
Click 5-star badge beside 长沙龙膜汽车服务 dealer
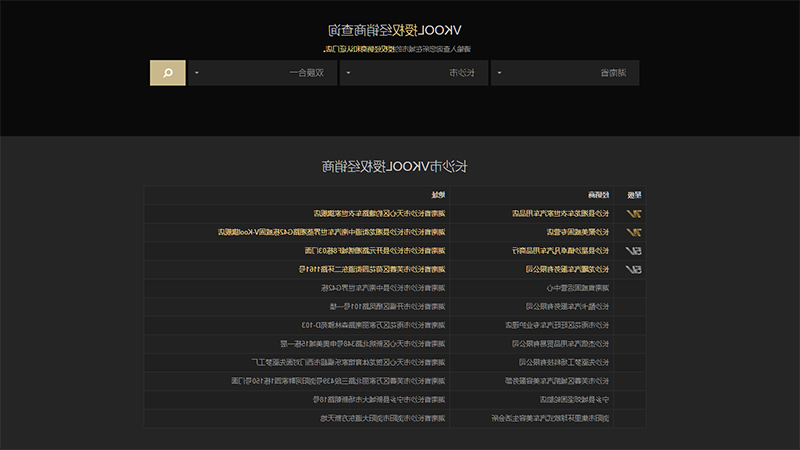tap(634, 269)
